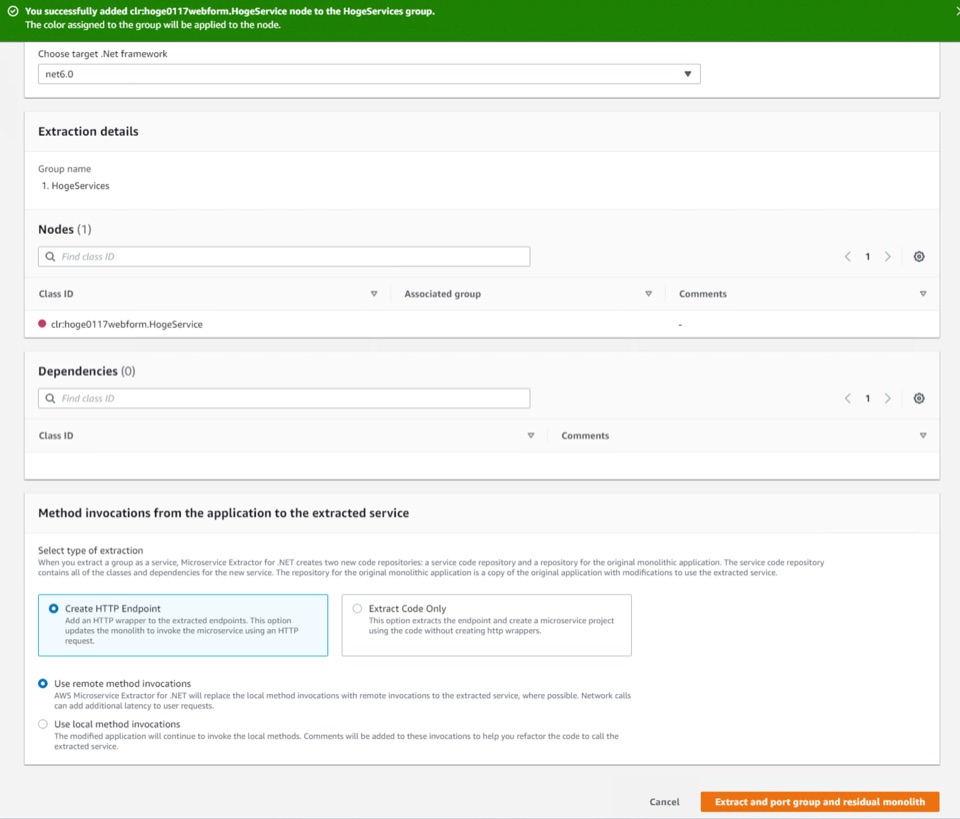This screenshot has width=960, height=819.
Task: Open Dependencies table settings gear
Action: [x=918, y=398]
